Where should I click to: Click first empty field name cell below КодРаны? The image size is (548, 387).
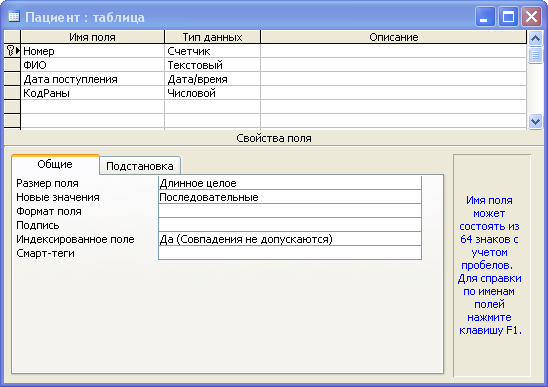(x=93, y=107)
